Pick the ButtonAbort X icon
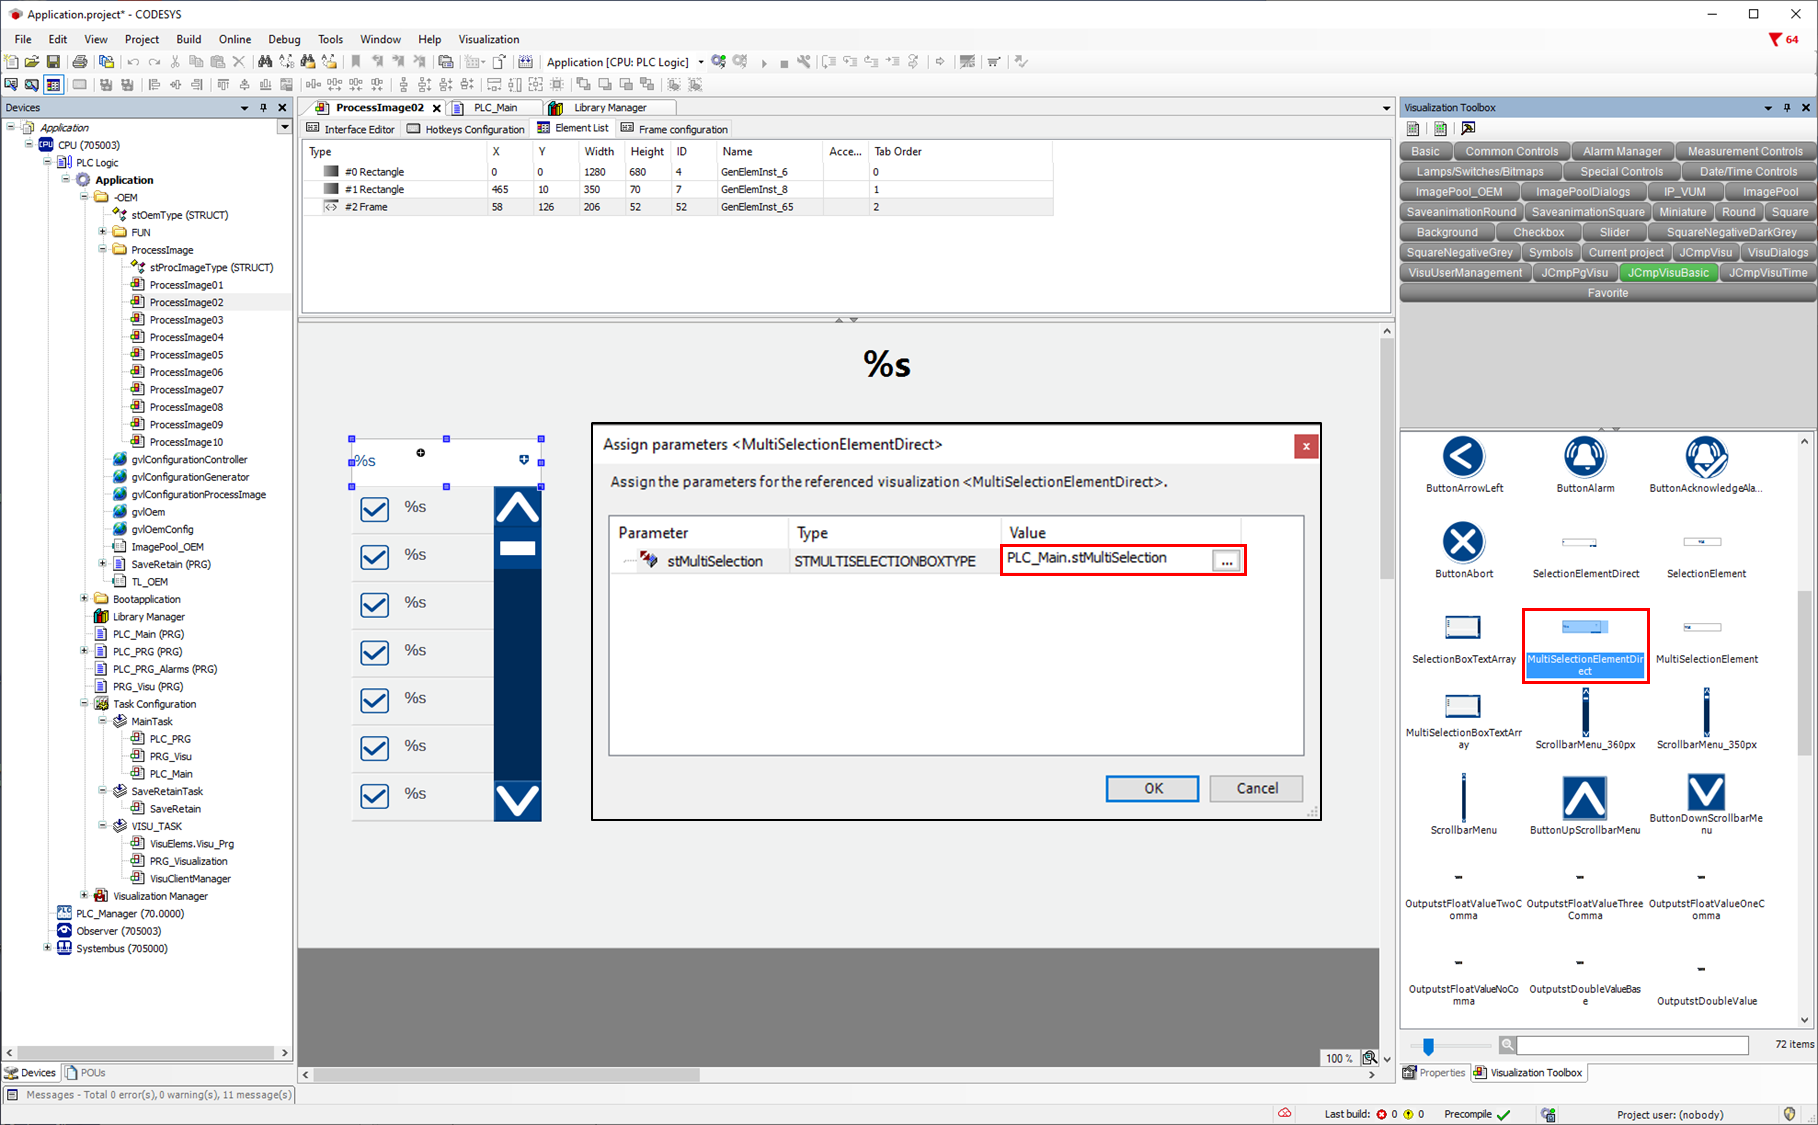Screen dimensions: 1818x1125 tap(1463, 543)
